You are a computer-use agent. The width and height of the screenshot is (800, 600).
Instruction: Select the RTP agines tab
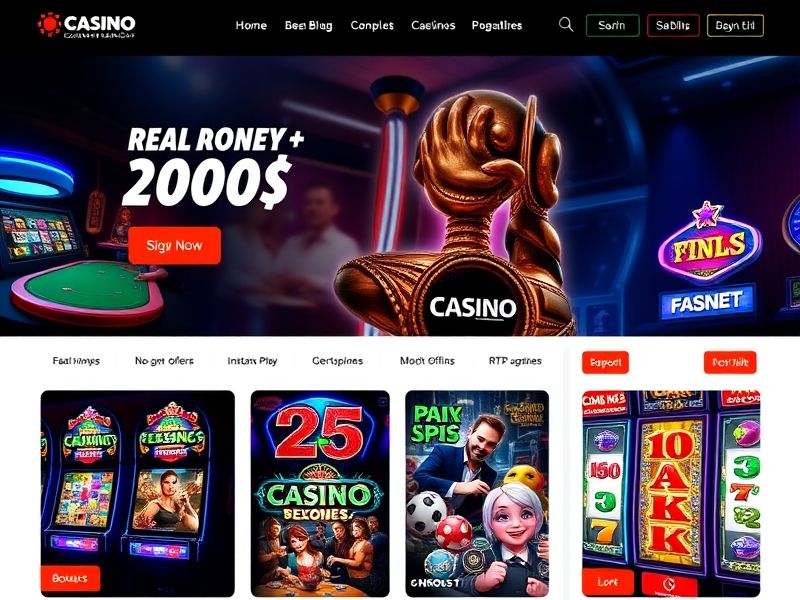[x=515, y=361]
